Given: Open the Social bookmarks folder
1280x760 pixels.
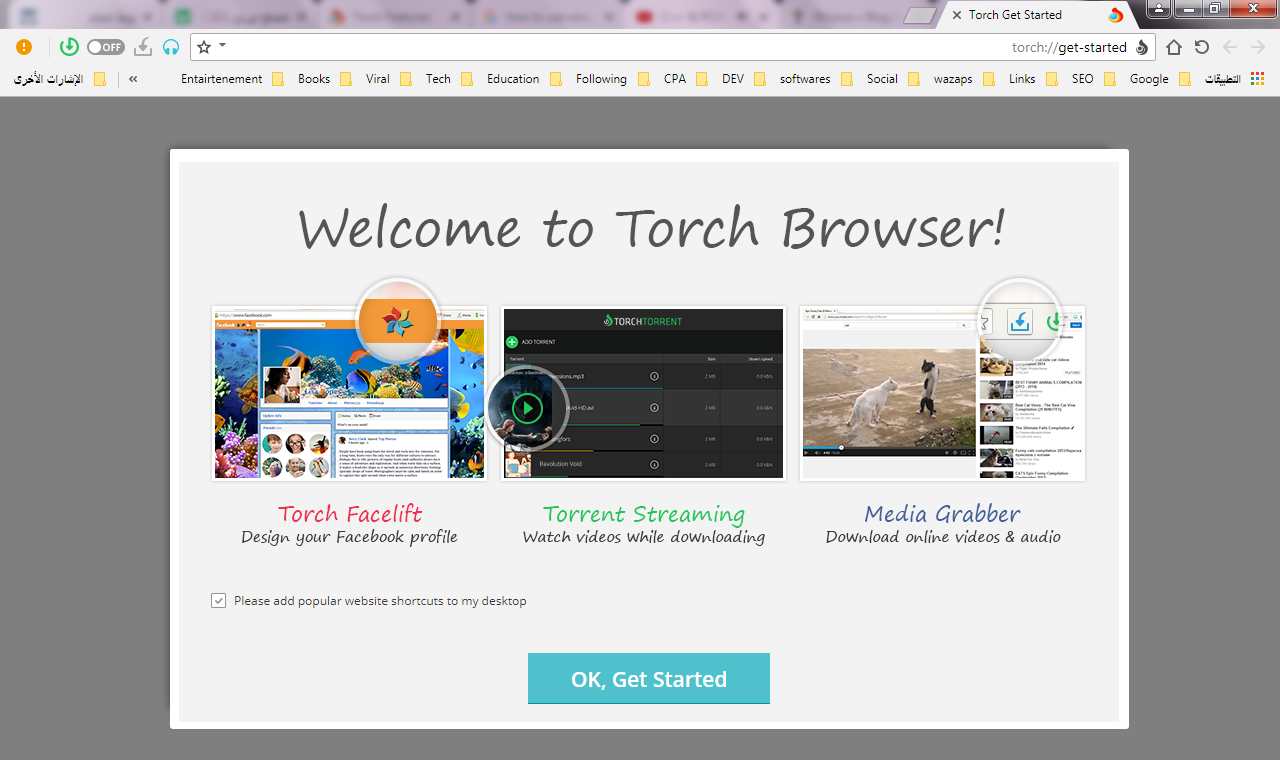Looking at the screenshot, I should 893,79.
